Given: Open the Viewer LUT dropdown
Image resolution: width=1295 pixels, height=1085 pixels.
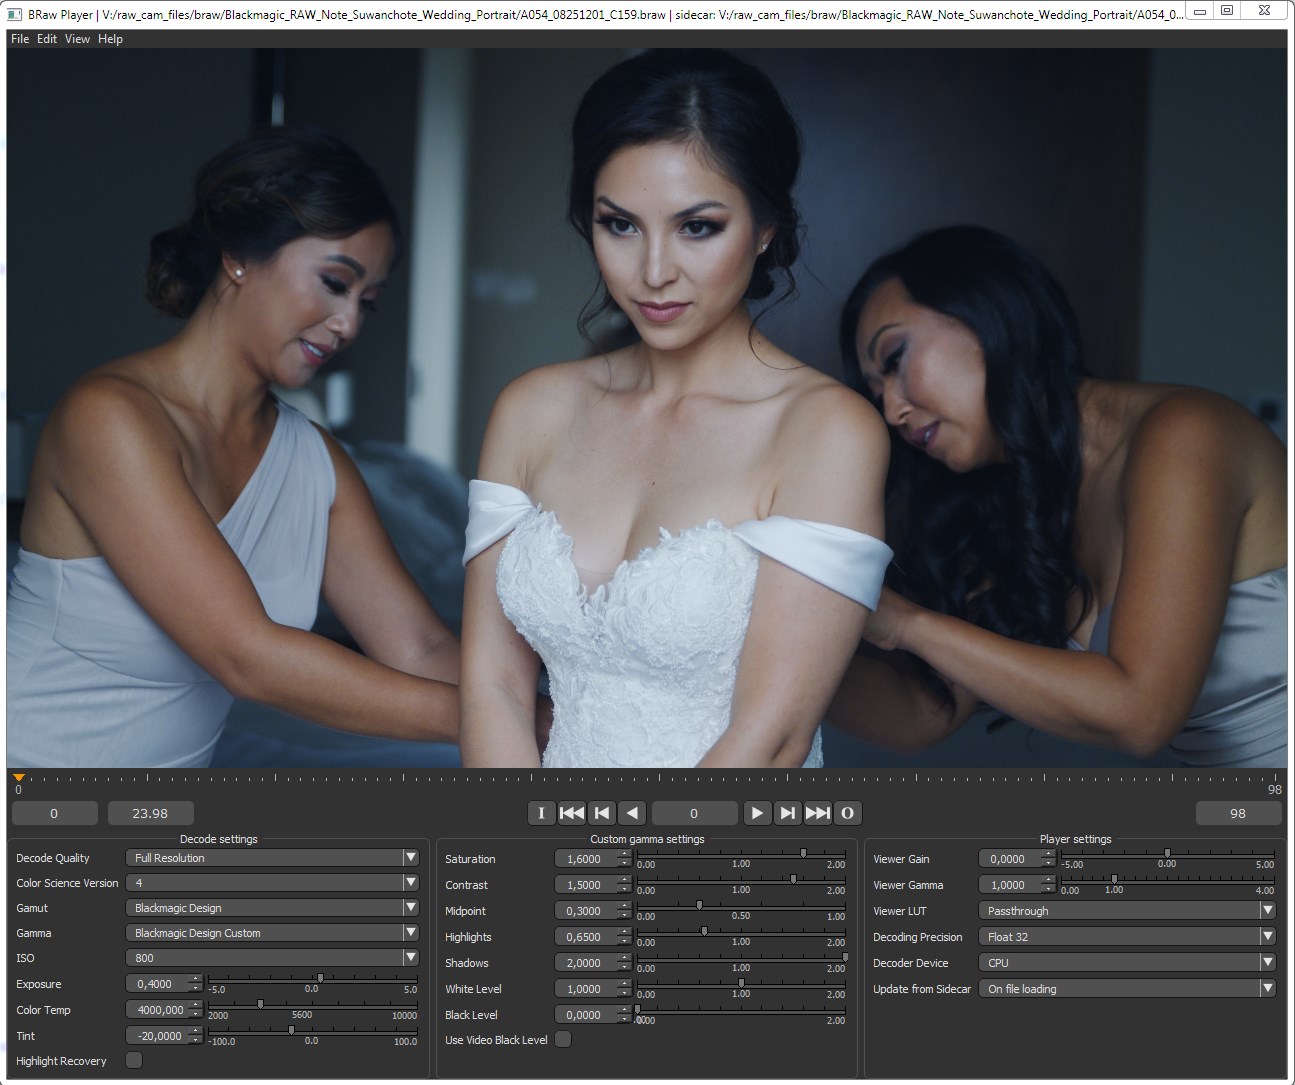Looking at the screenshot, I should coord(1127,911).
